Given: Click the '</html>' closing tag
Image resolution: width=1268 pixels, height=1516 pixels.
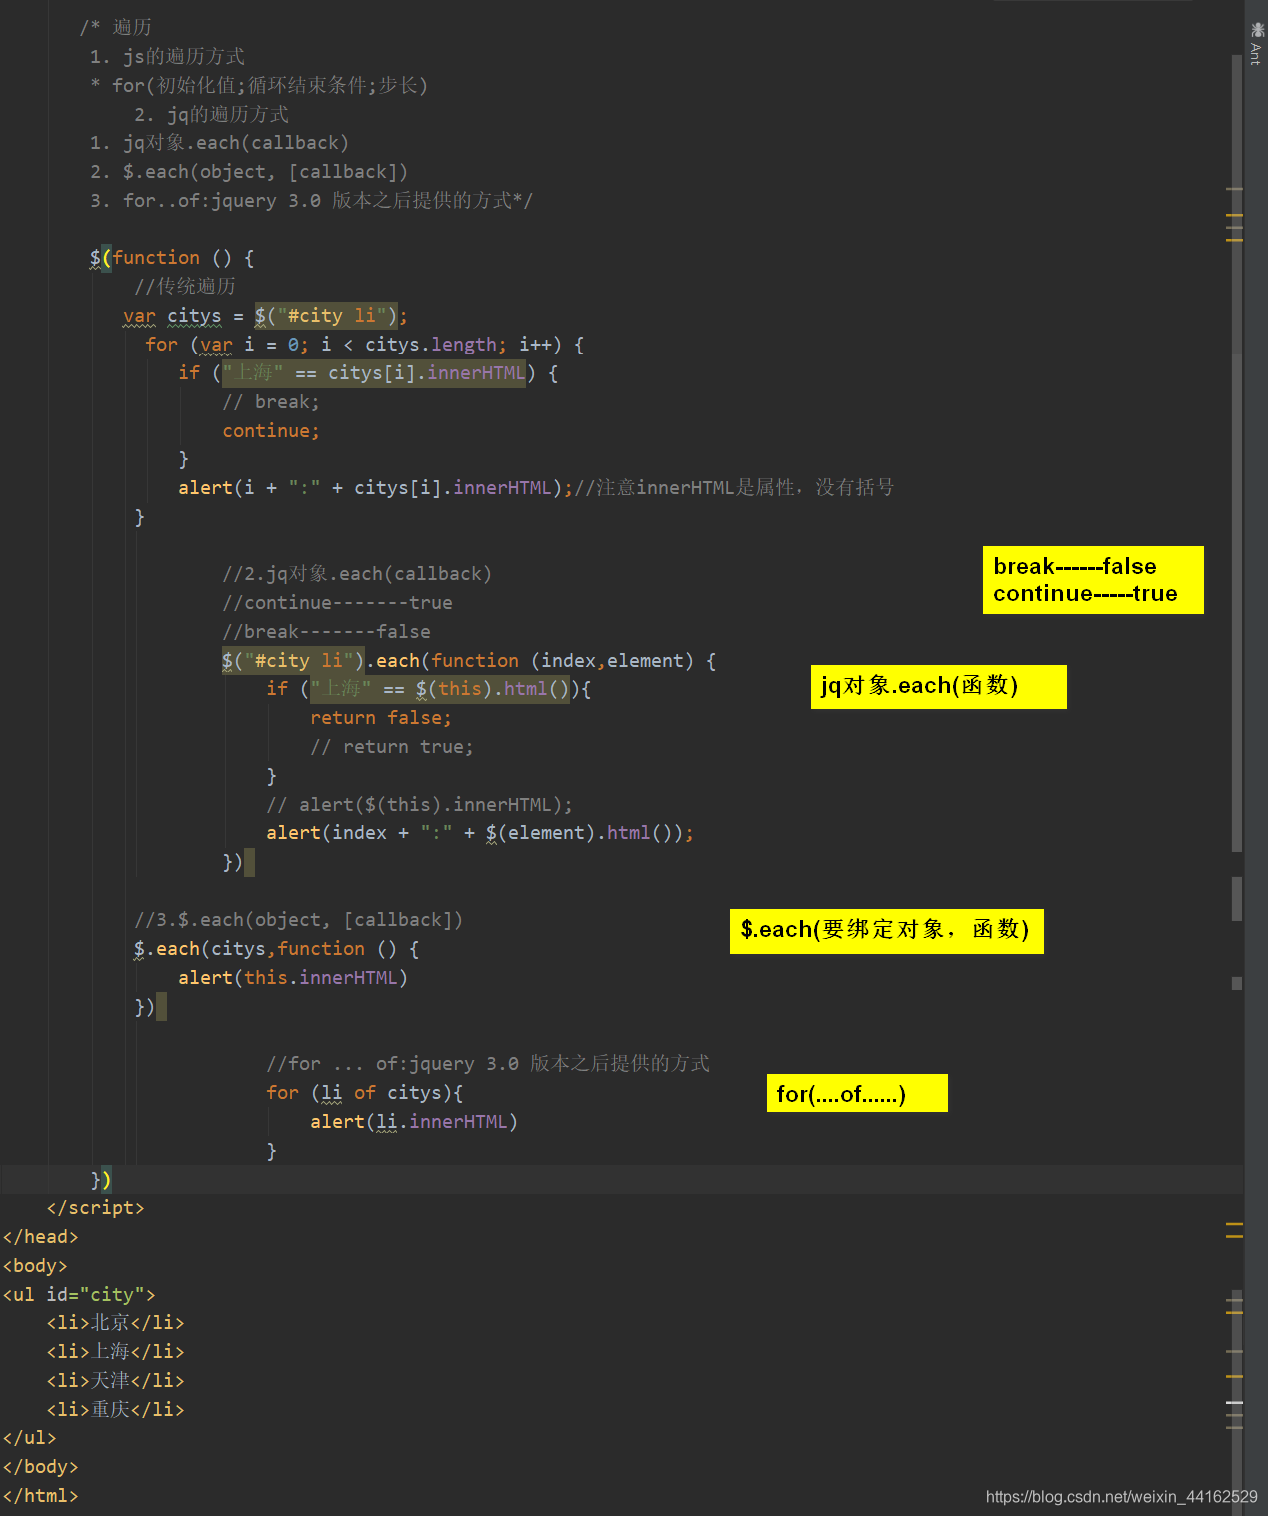Looking at the screenshot, I should point(41,1496).
